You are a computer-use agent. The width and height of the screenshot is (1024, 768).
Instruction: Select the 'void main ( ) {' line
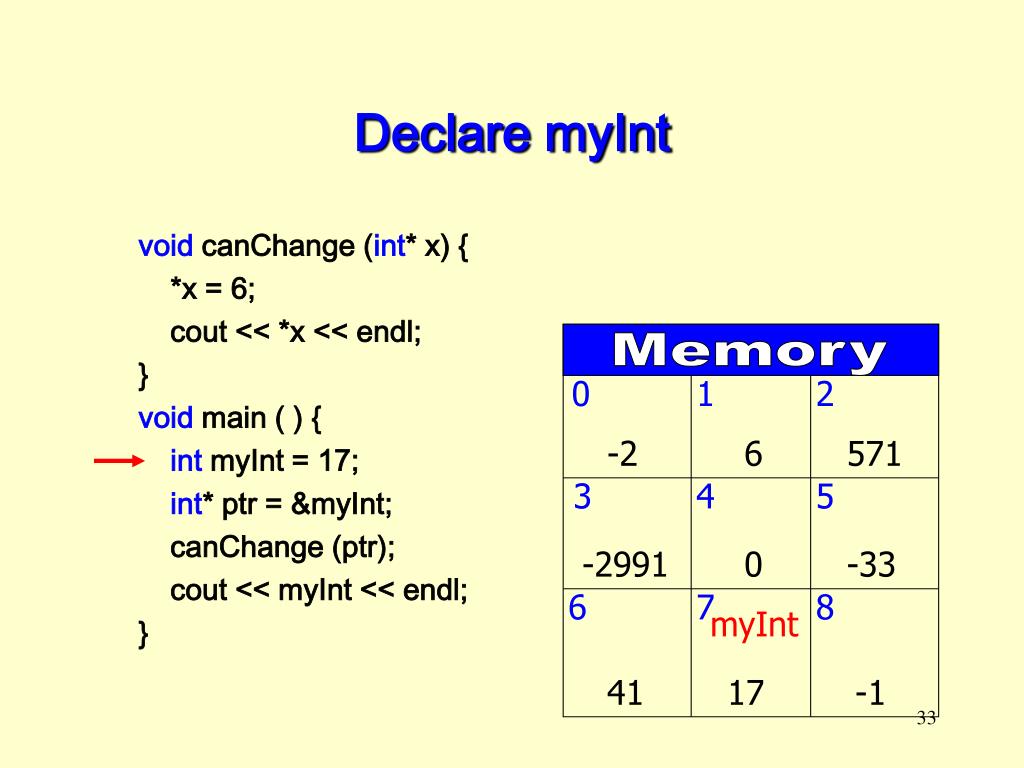(229, 419)
